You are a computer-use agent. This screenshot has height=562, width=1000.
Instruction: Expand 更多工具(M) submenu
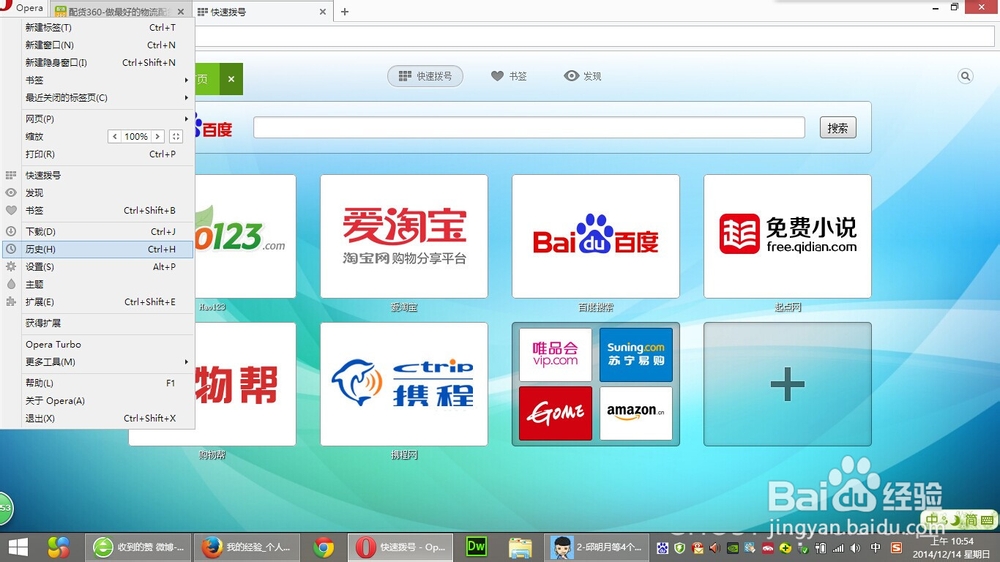click(x=98, y=362)
